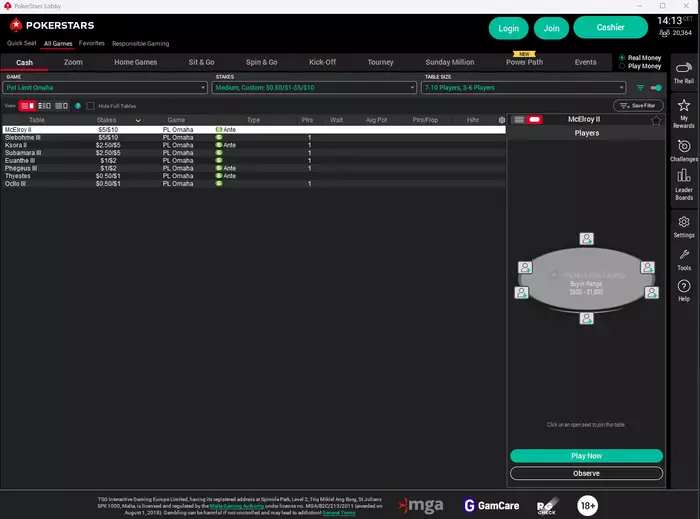700x519 pixels.
Task: Go to Quick Seat
Action: tap(21, 43)
